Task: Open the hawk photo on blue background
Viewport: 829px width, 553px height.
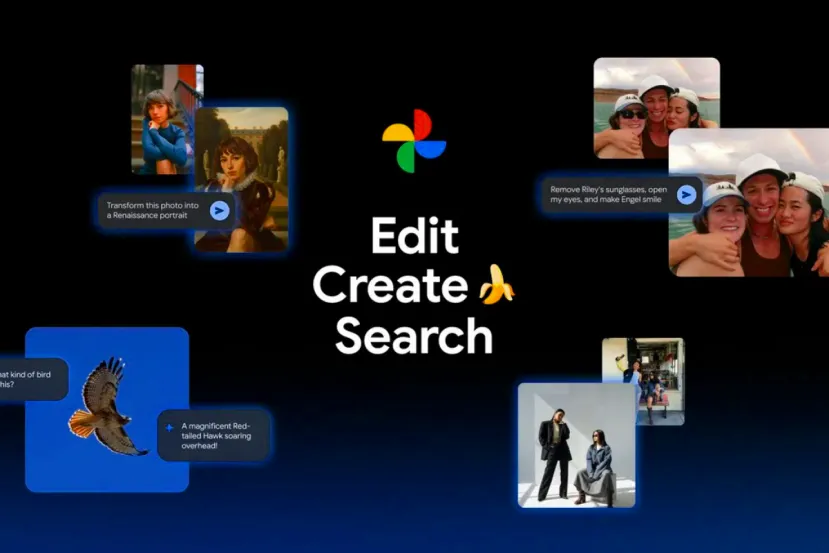Action: (x=107, y=410)
